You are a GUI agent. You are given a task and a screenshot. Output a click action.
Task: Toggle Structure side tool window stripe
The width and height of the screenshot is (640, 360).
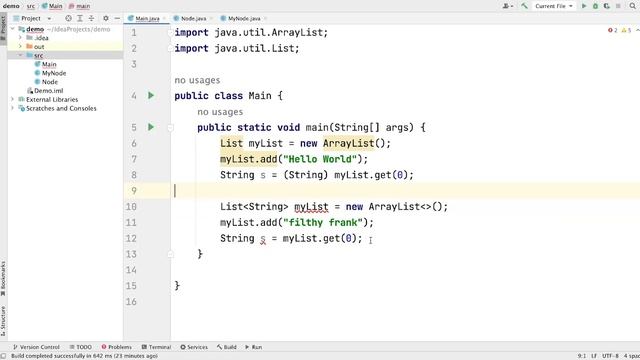pos(3,321)
